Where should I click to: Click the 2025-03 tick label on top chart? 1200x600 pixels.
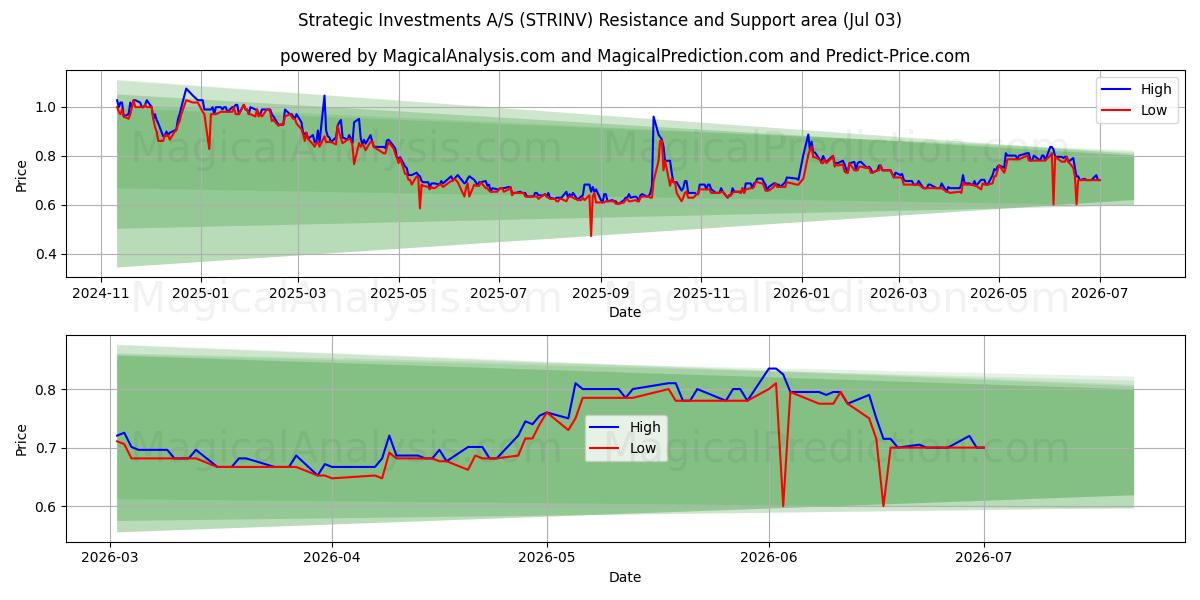pyautogui.click(x=298, y=294)
